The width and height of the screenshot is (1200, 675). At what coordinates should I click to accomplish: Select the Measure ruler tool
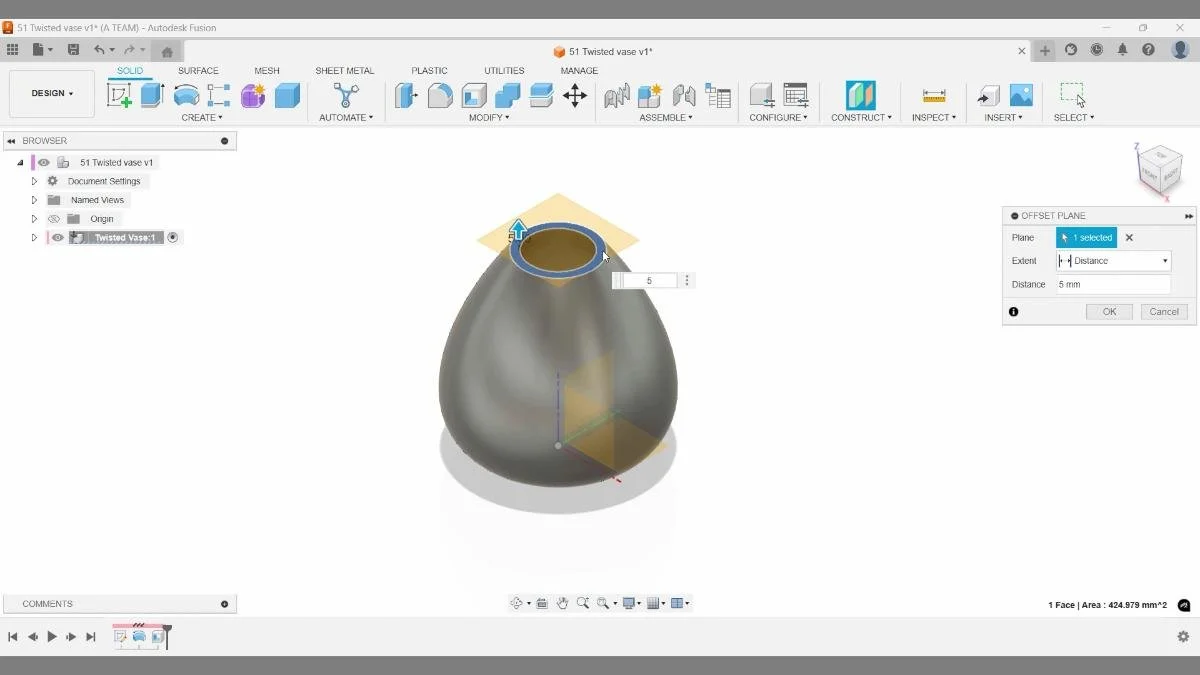tap(934, 95)
